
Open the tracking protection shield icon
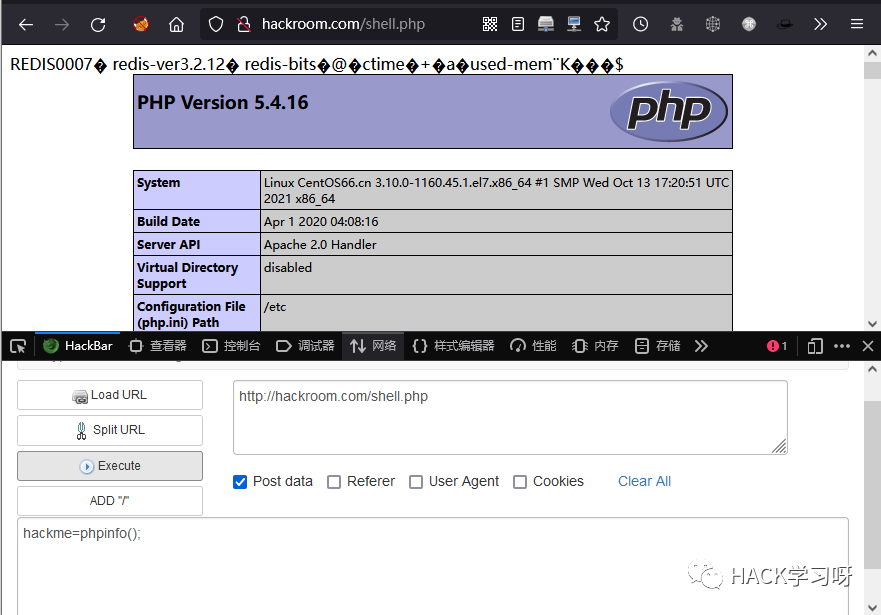pyautogui.click(x=216, y=24)
